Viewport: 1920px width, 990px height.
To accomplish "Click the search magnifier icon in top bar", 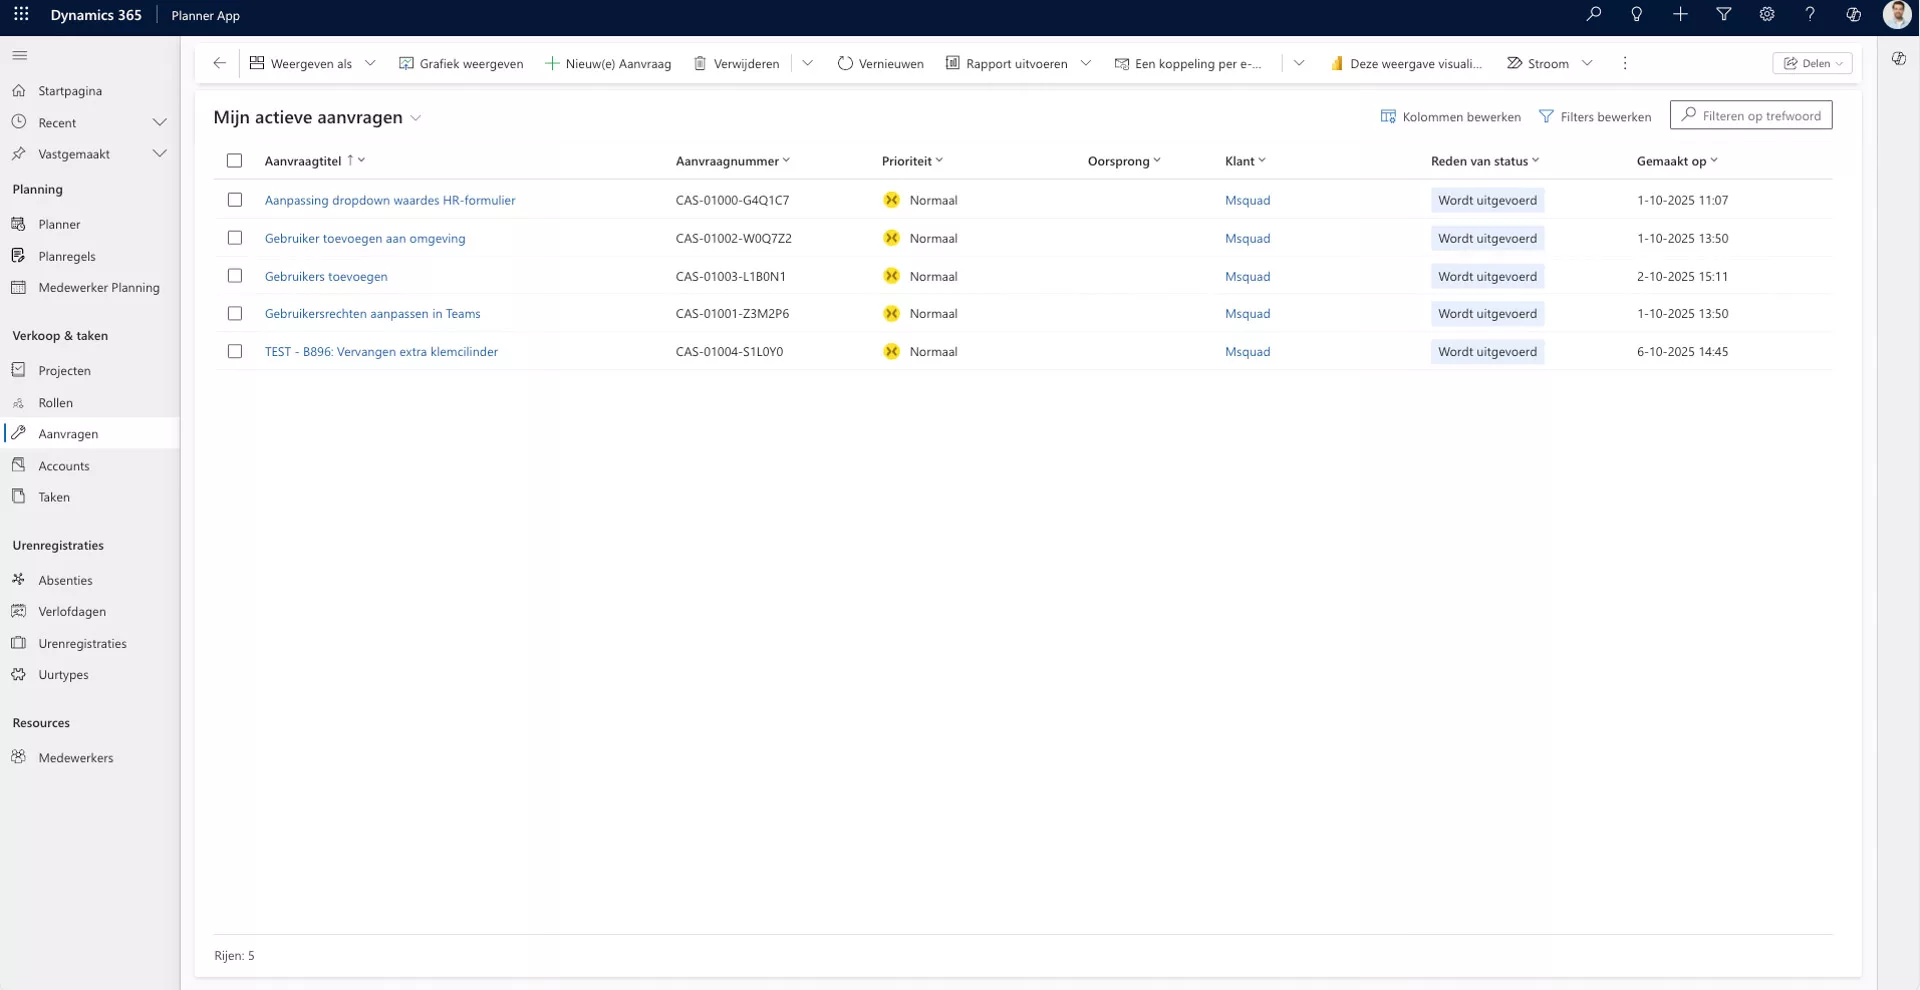I will [x=1594, y=14].
